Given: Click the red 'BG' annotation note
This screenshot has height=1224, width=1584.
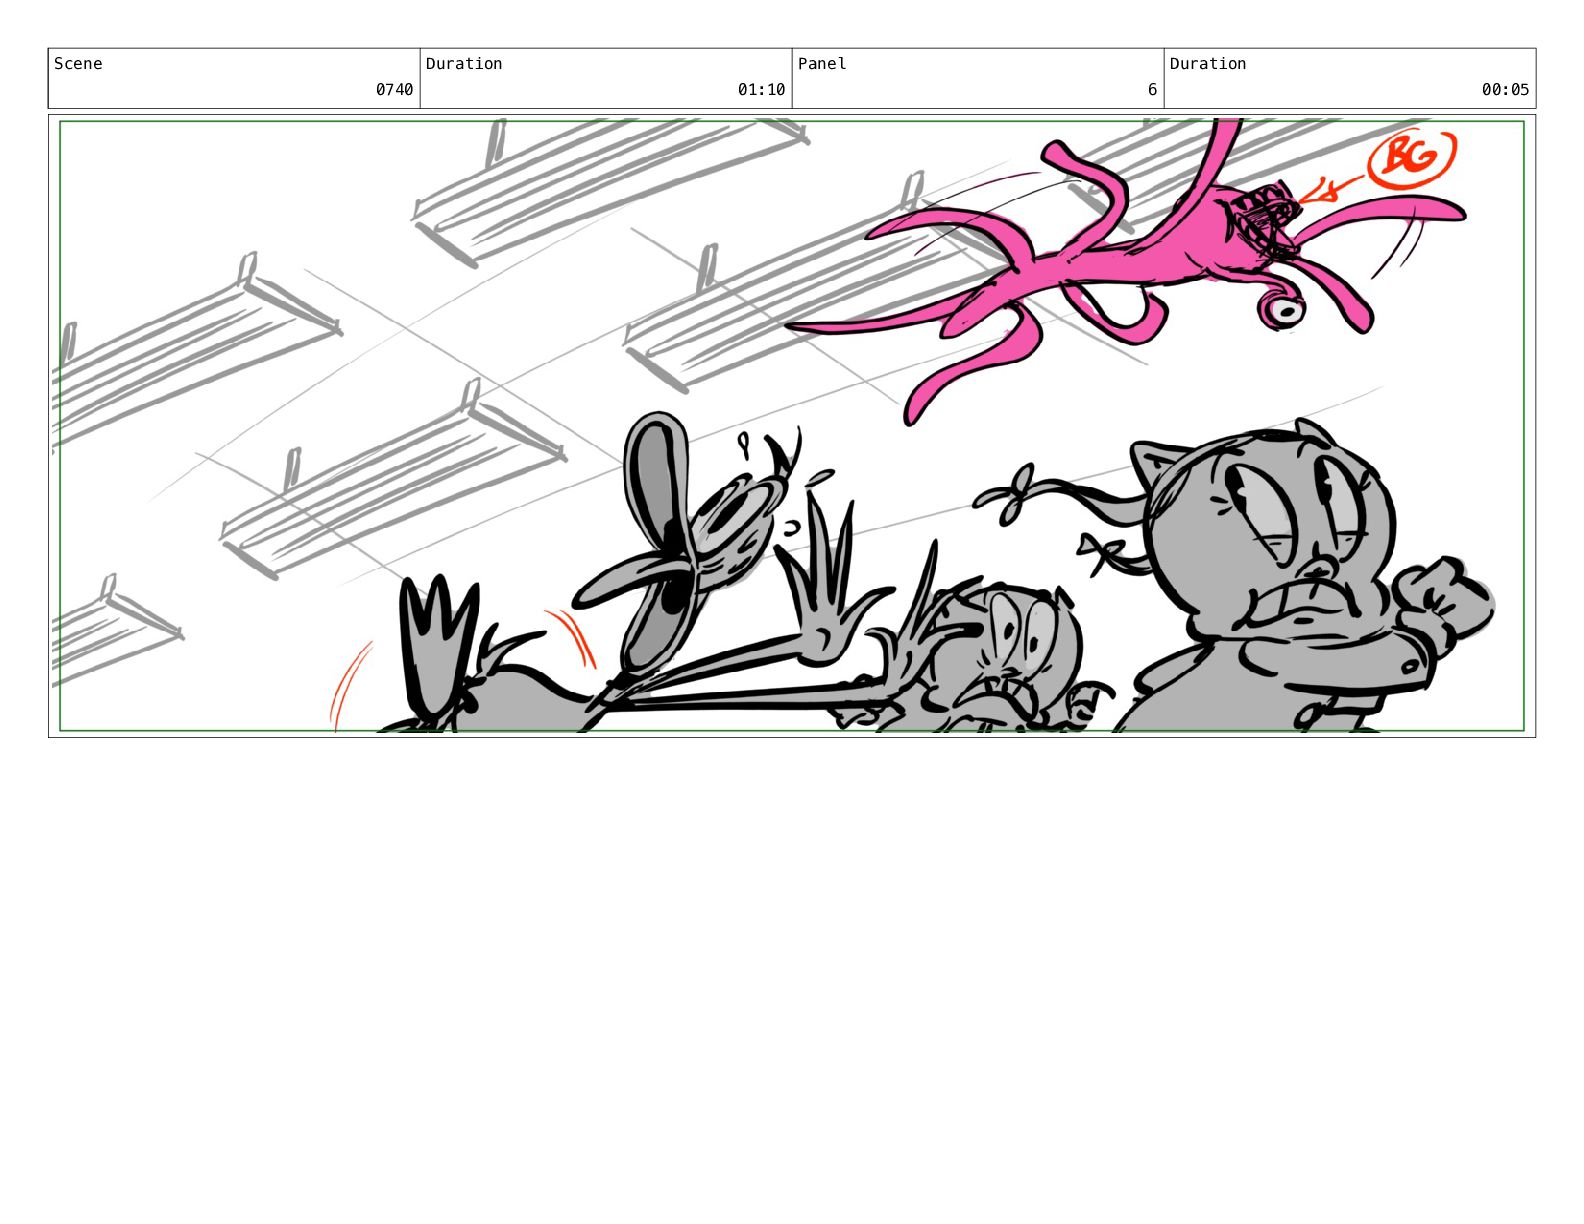Looking at the screenshot, I should pyautogui.click(x=1411, y=157).
